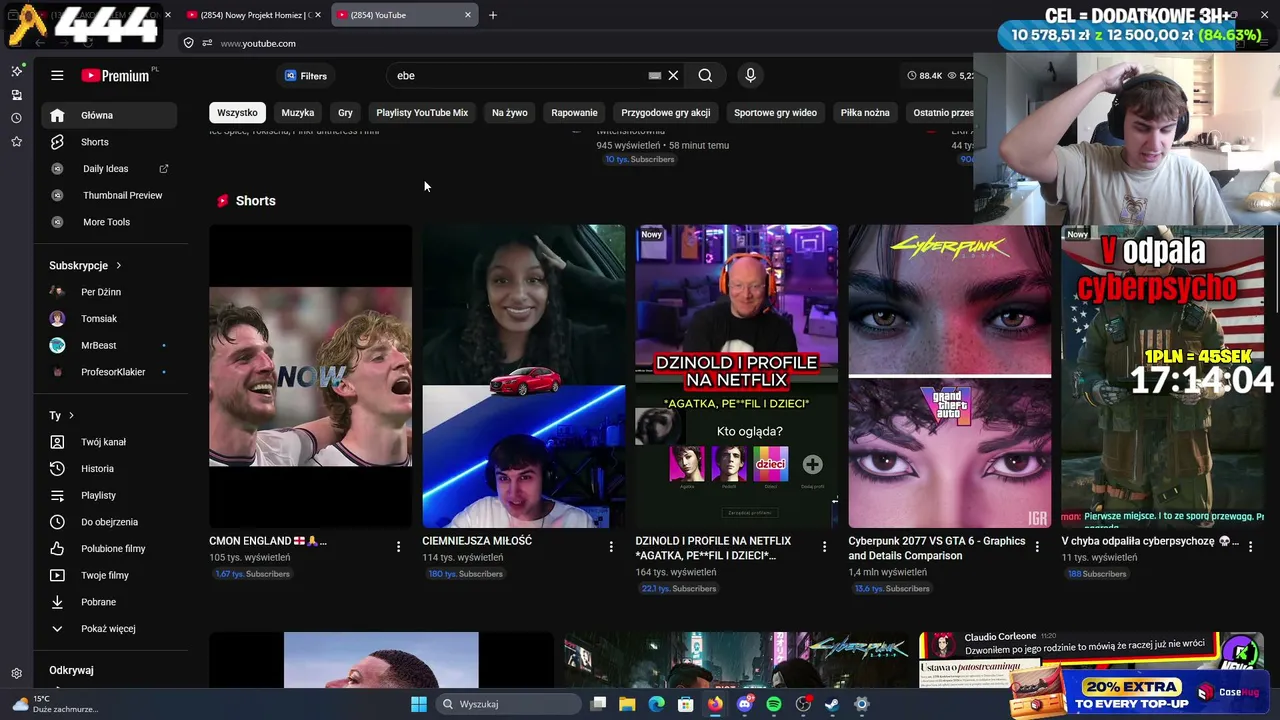Open 'Twój kanał' in the sidebar

(110, 442)
